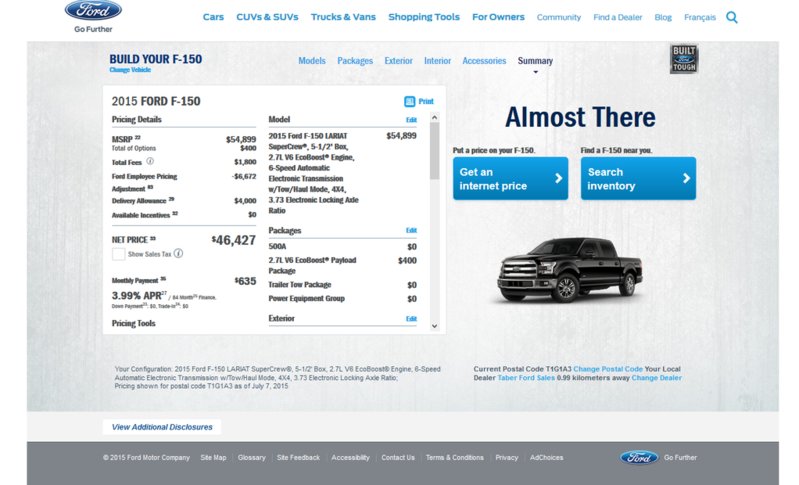Click Change Vehicle link
The image size is (799, 485).
pyautogui.click(x=130, y=70)
